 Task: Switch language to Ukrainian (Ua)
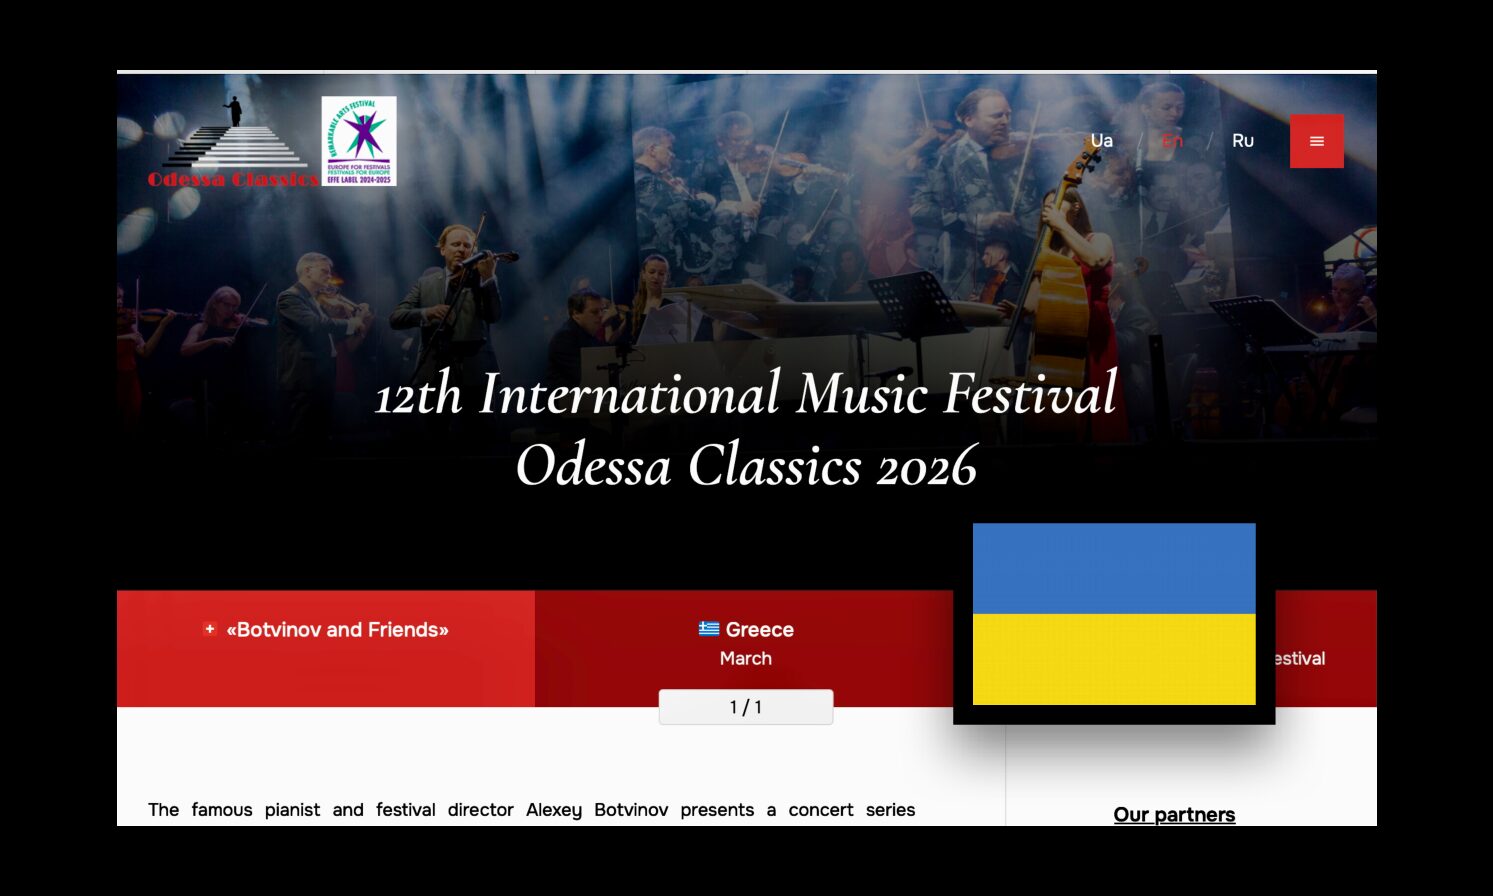pyautogui.click(x=1101, y=141)
